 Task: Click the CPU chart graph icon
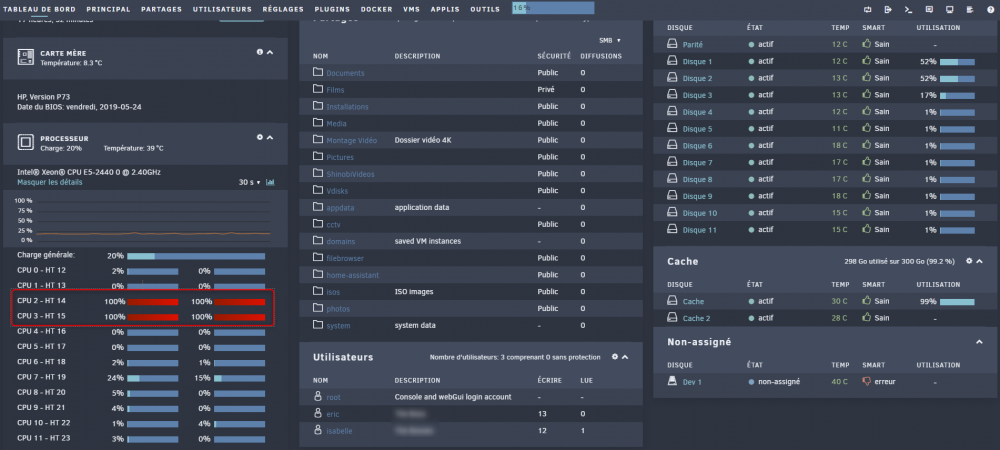[x=270, y=182]
